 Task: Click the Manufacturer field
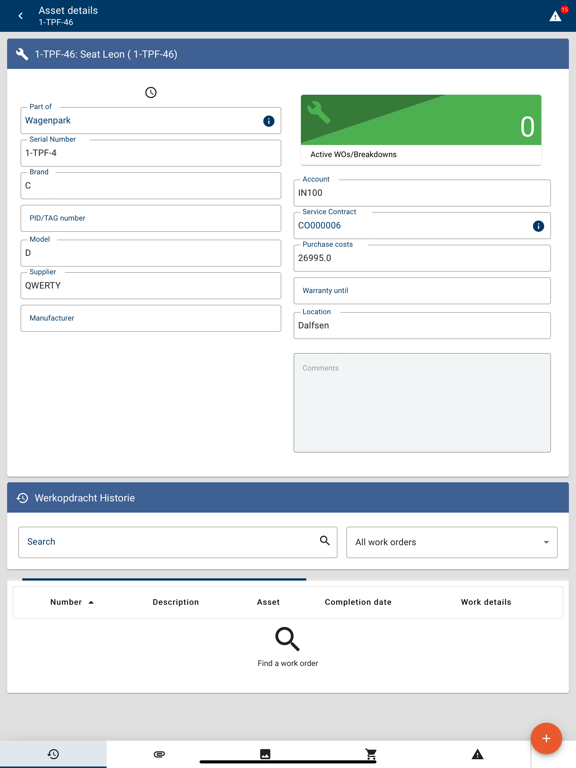pos(151,318)
